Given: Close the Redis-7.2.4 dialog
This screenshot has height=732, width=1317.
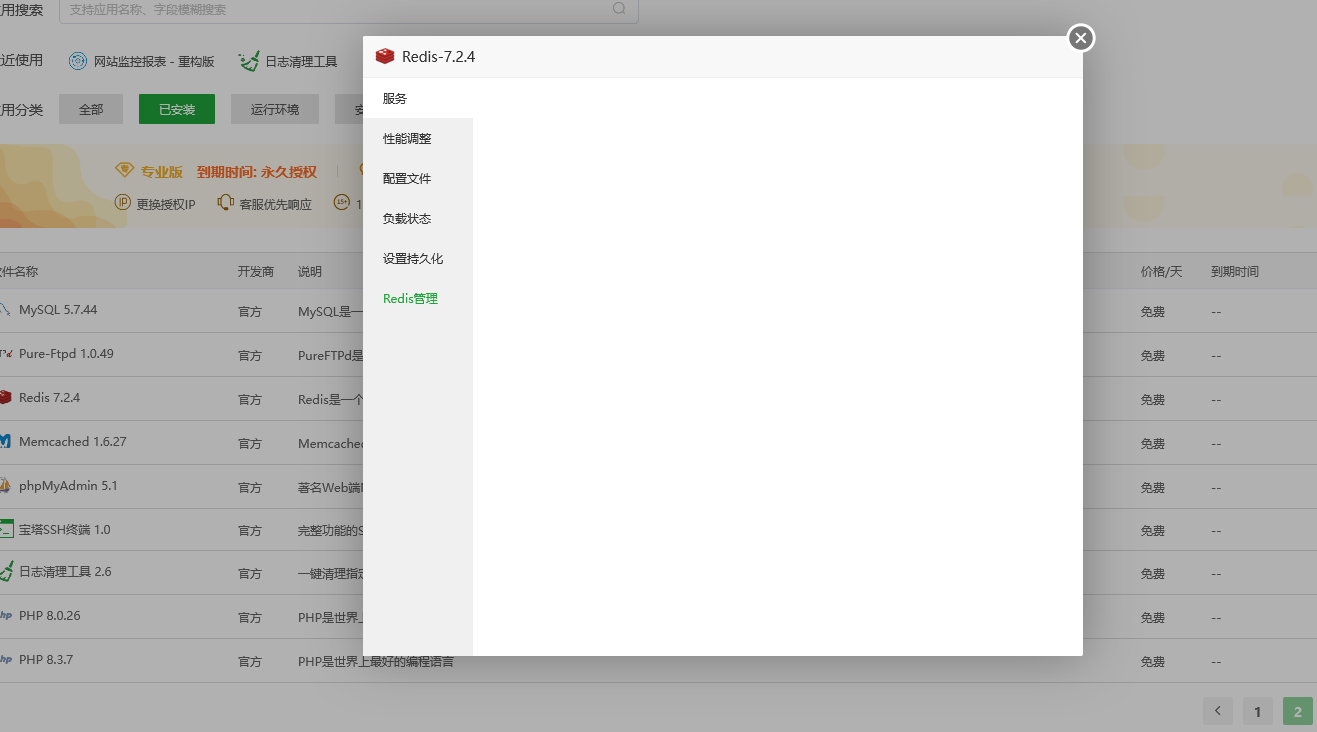Looking at the screenshot, I should tap(1080, 38).
